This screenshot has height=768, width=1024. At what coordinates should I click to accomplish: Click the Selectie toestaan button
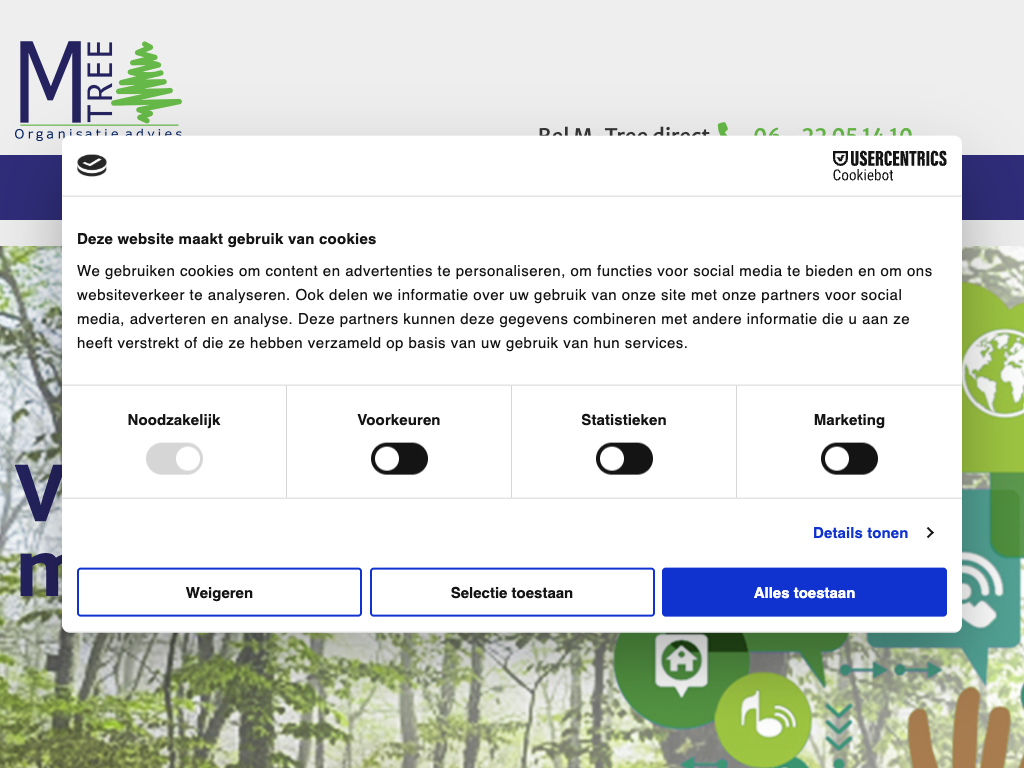tap(512, 593)
